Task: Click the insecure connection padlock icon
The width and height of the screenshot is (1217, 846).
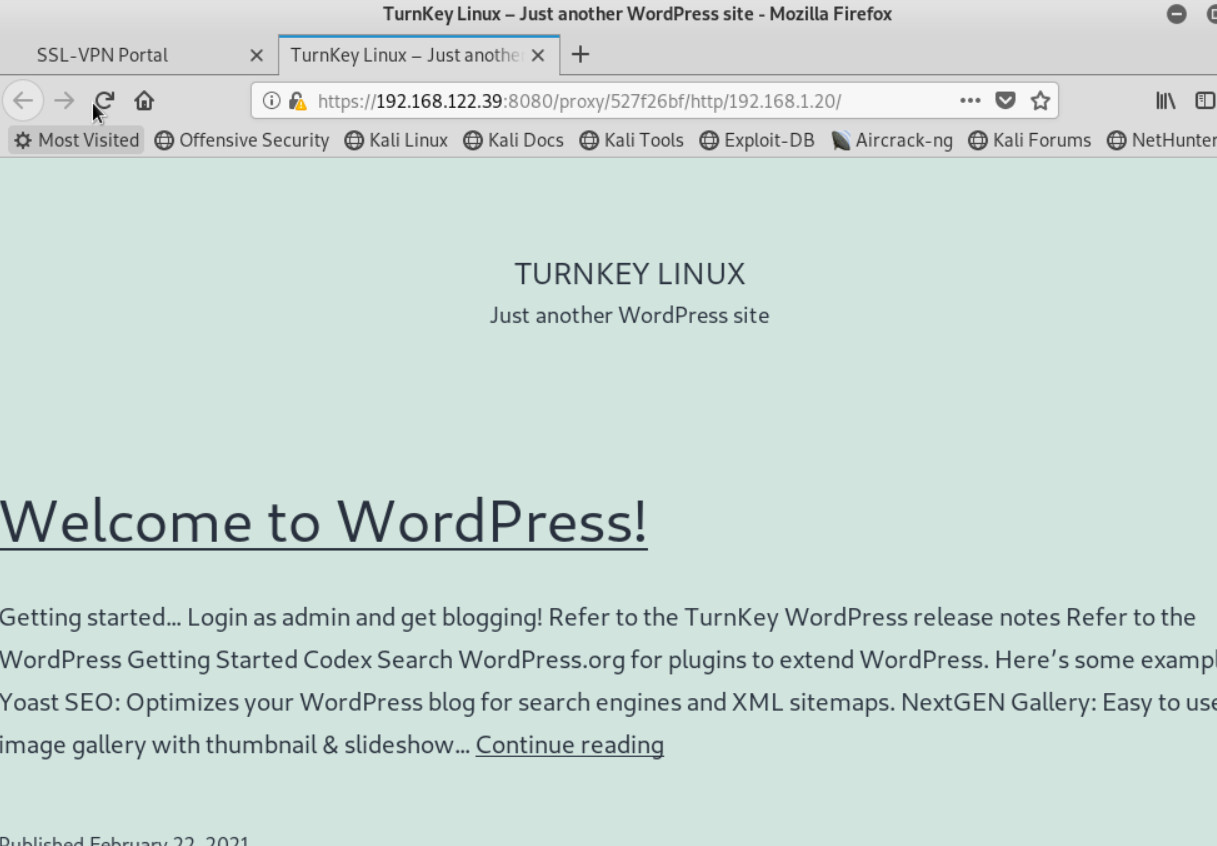Action: click(297, 100)
